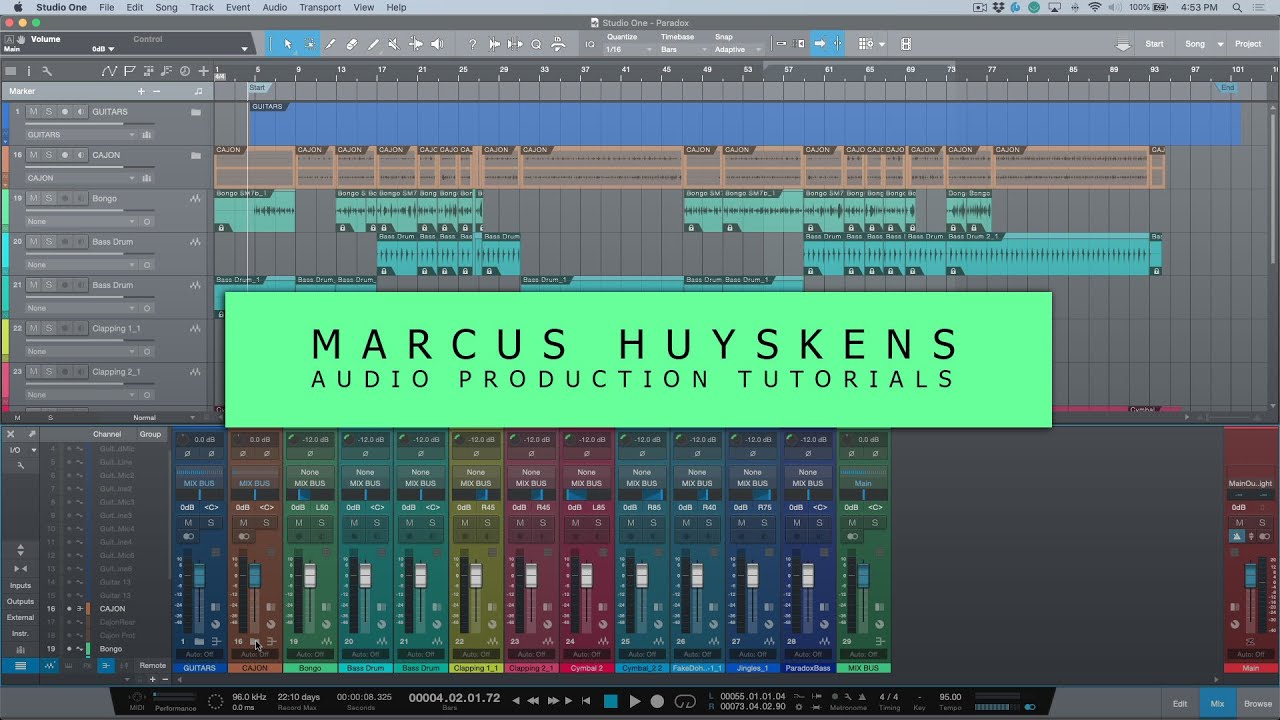The image size is (1280, 720).
Task: Open the inspector 'i' icon
Action: 28,71
